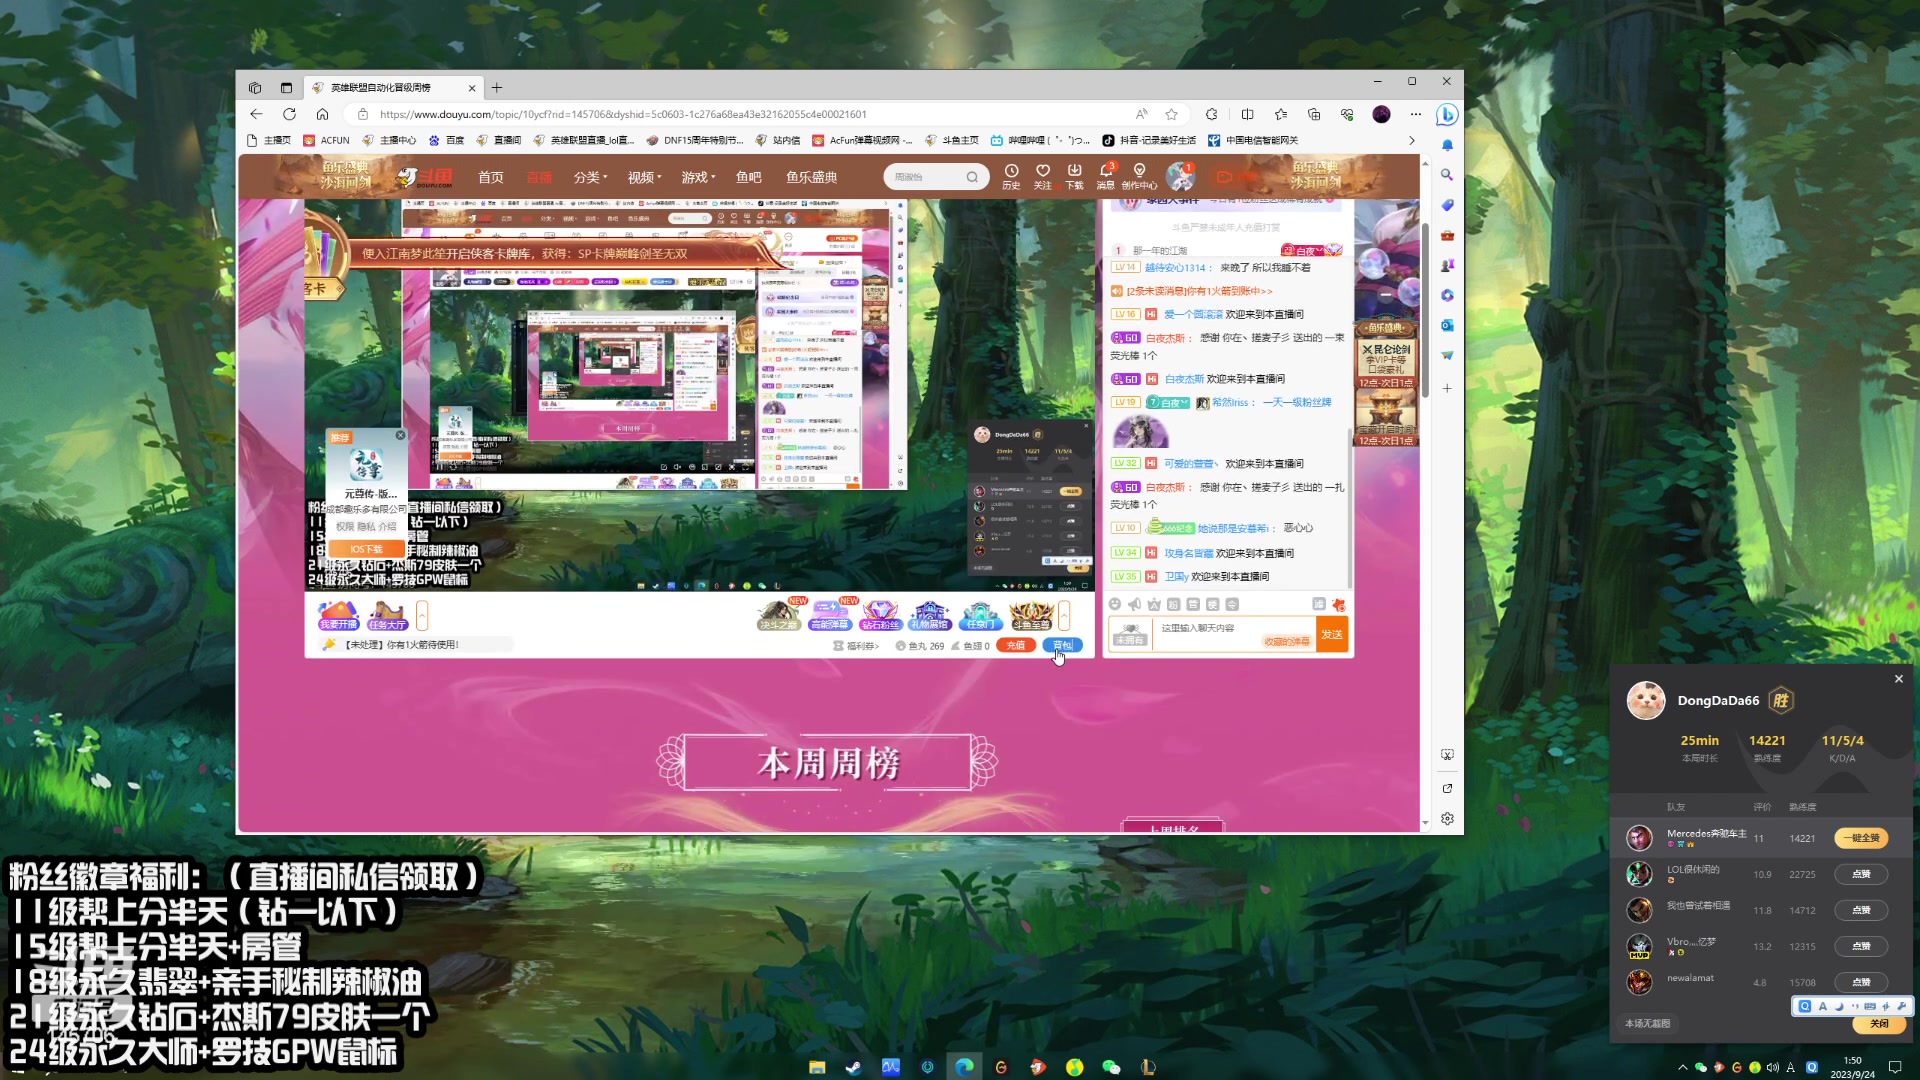1920x1080 pixels.
Task: Open the 我要开播 start streaming icon
Action: [x=338, y=615]
